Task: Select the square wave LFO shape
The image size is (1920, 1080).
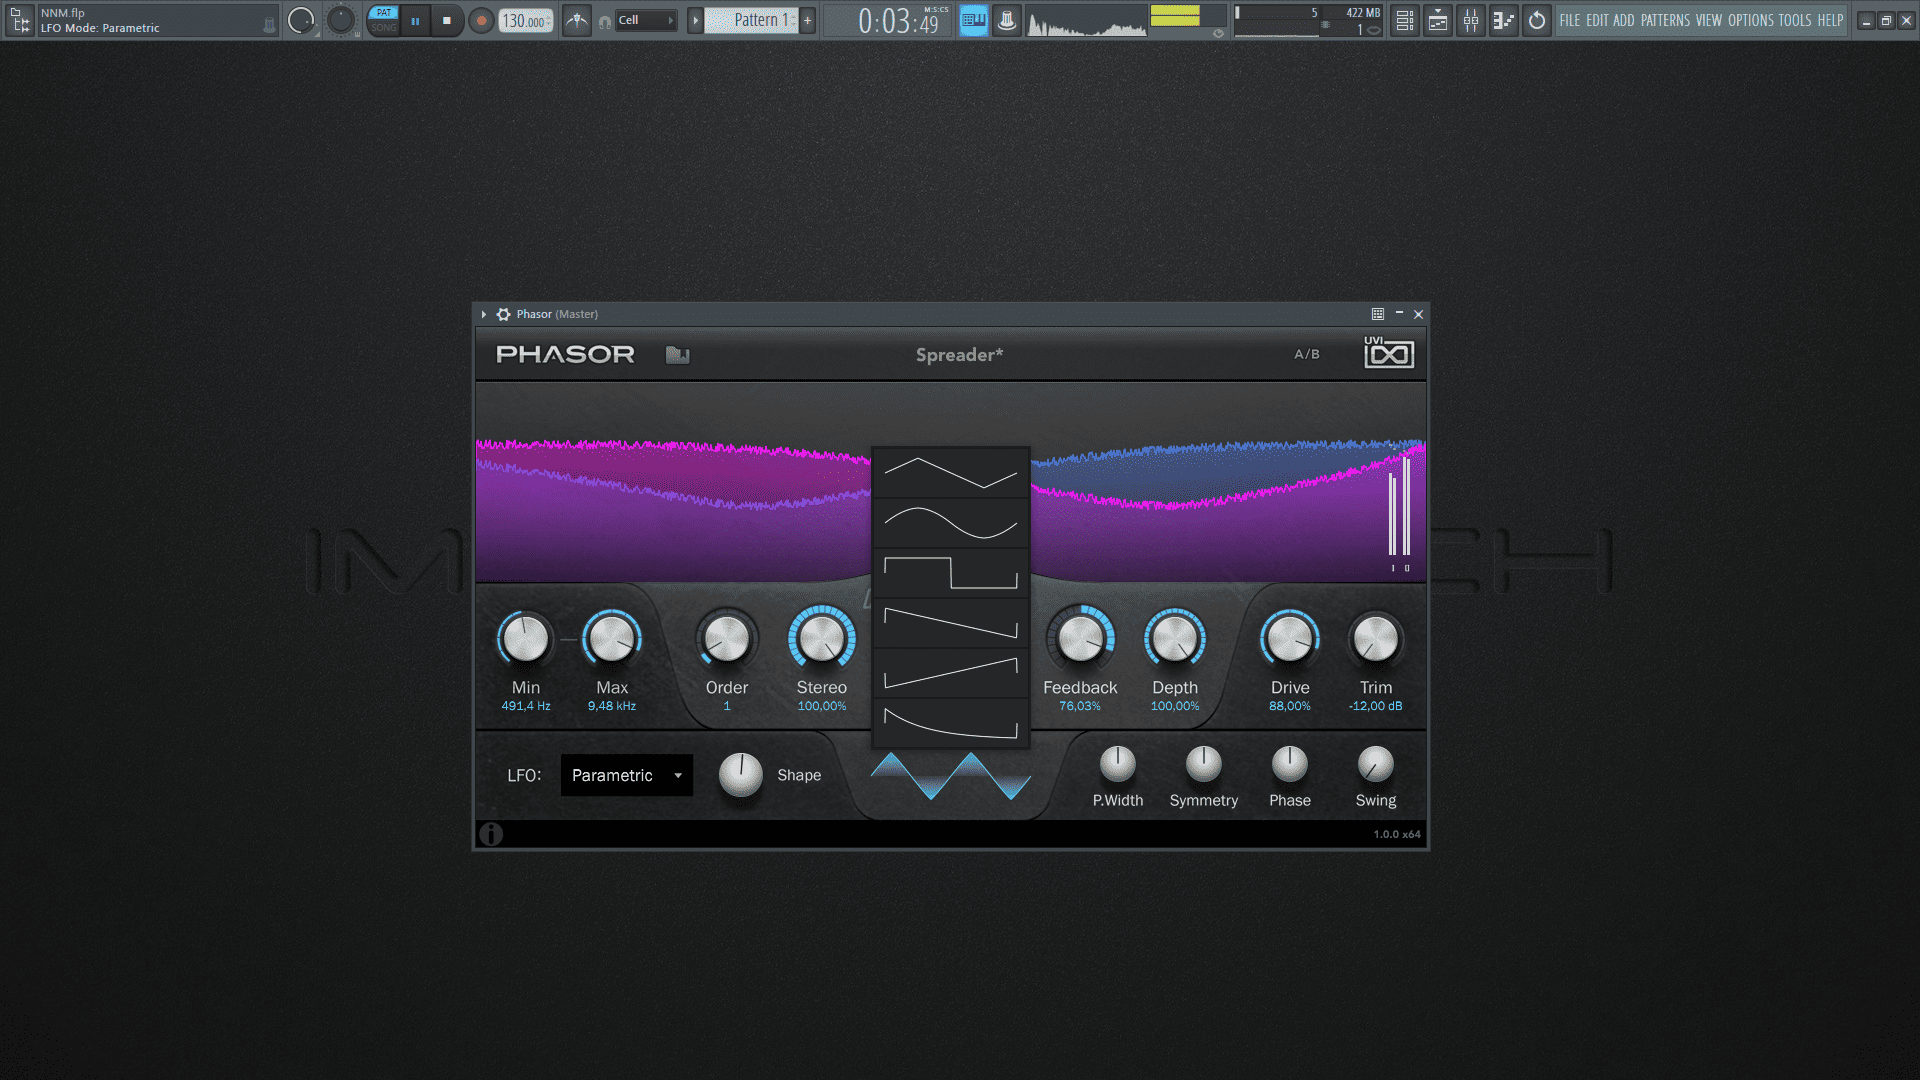Action: [950, 573]
